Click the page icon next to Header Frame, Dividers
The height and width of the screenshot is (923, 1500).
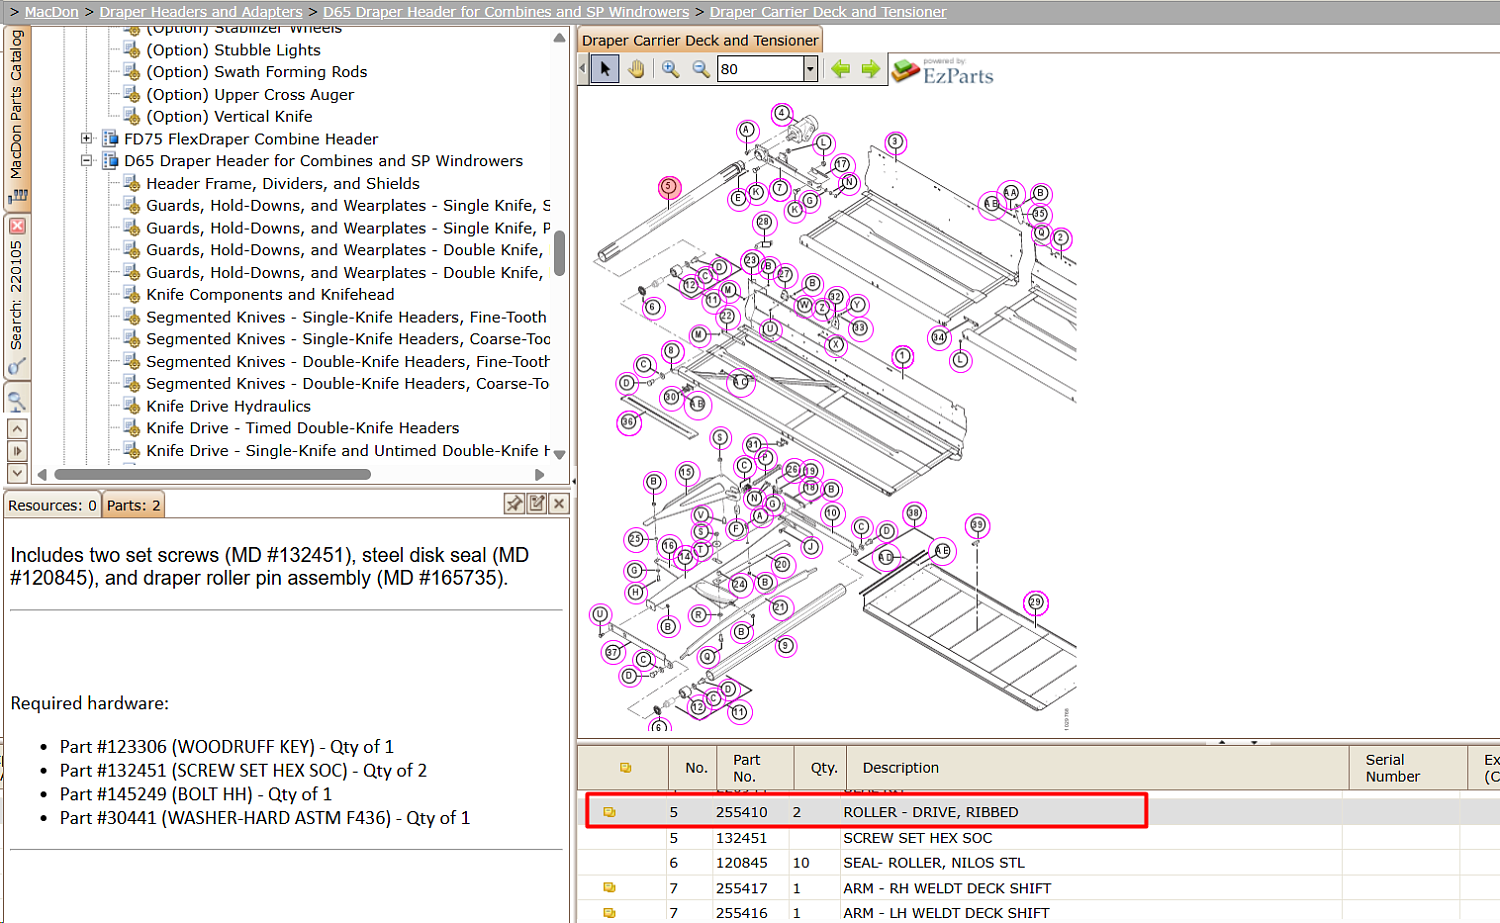pos(131,183)
